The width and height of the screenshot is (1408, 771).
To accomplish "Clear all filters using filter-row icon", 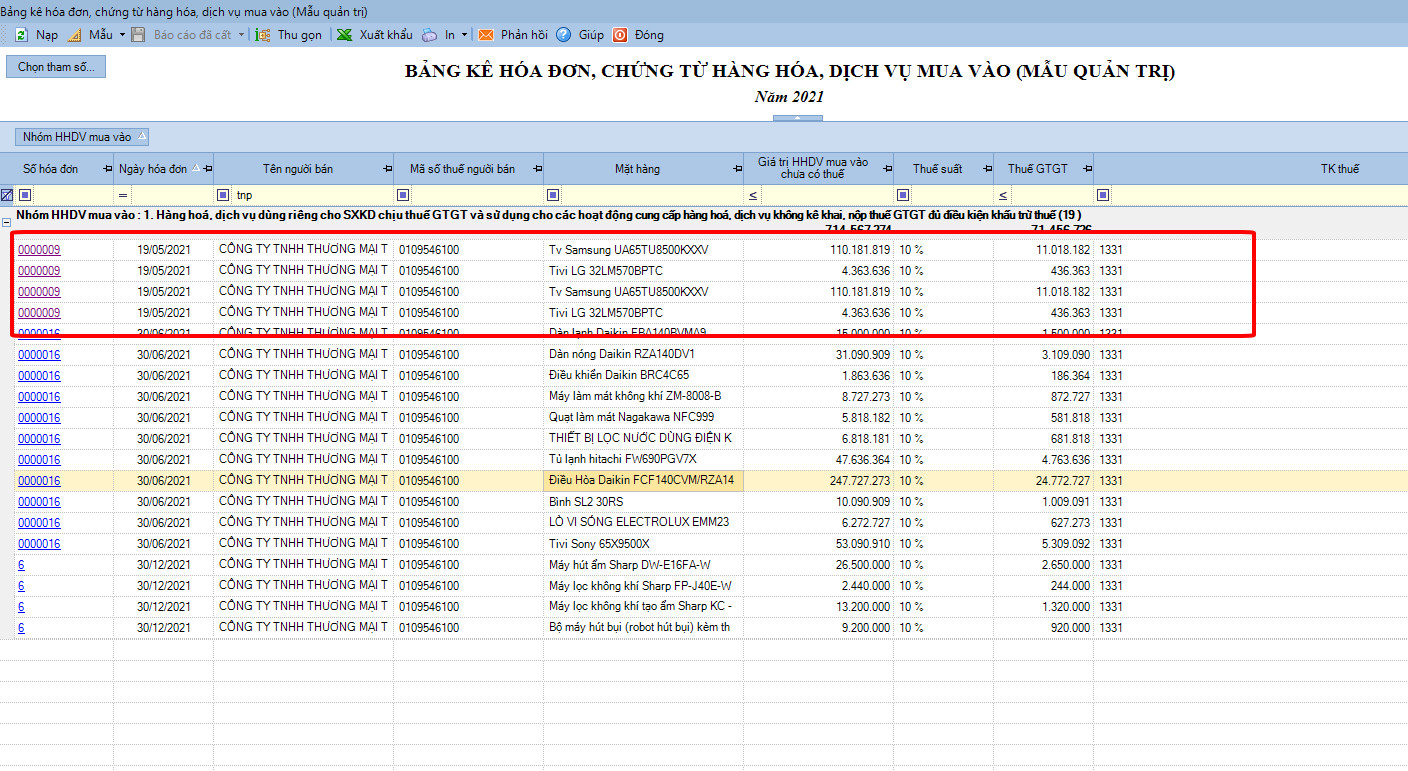I will [7, 195].
